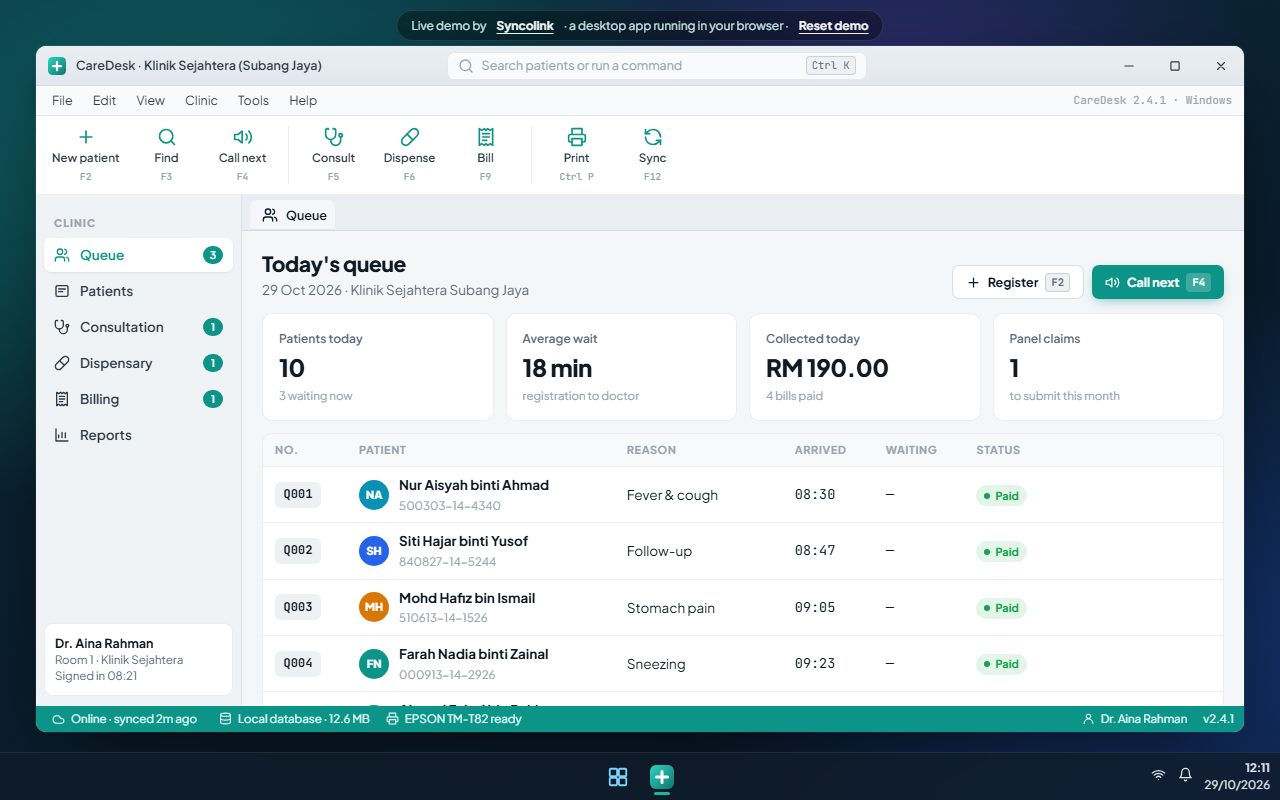Click the Online synced 2m ago status
The image size is (1280, 800).
[x=124, y=719]
